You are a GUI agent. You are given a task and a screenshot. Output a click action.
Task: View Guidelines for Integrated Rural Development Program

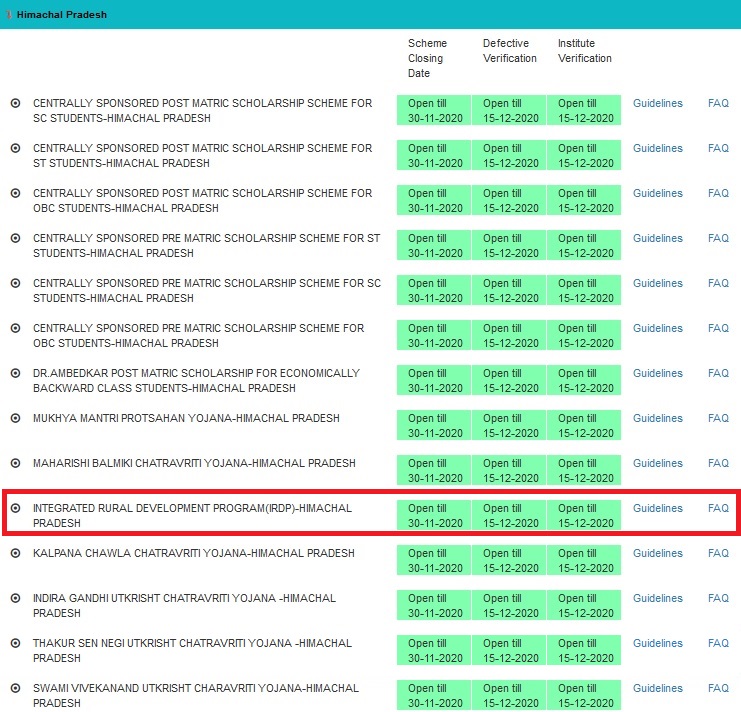click(x=657, y=508)
